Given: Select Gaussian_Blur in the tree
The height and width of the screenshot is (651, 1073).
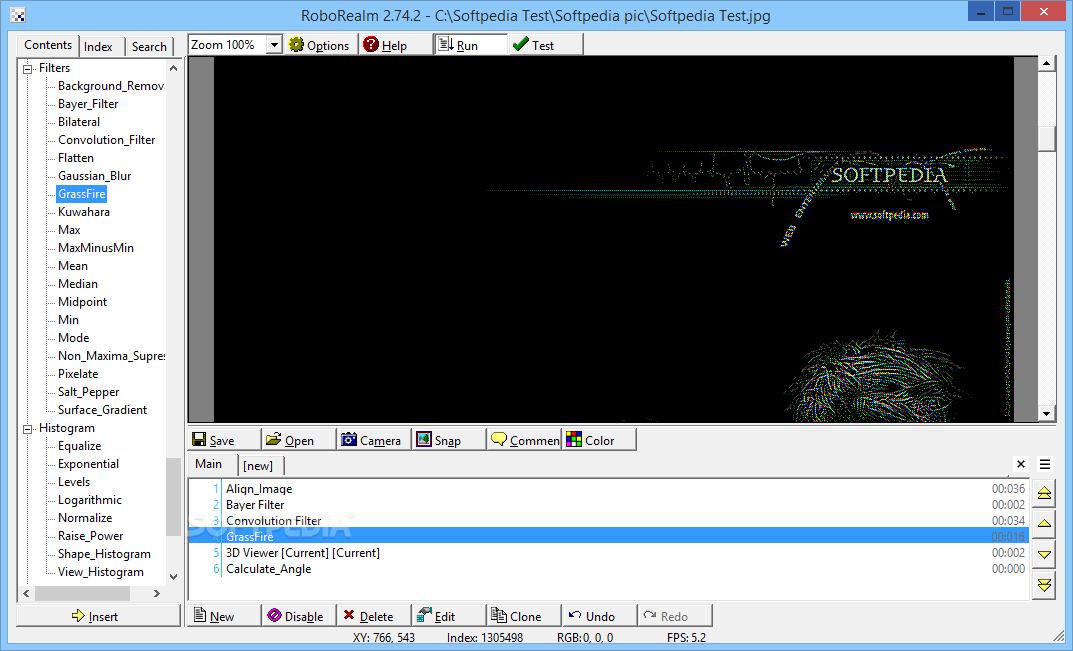Looking at the screenshot, I should point(94,176).
